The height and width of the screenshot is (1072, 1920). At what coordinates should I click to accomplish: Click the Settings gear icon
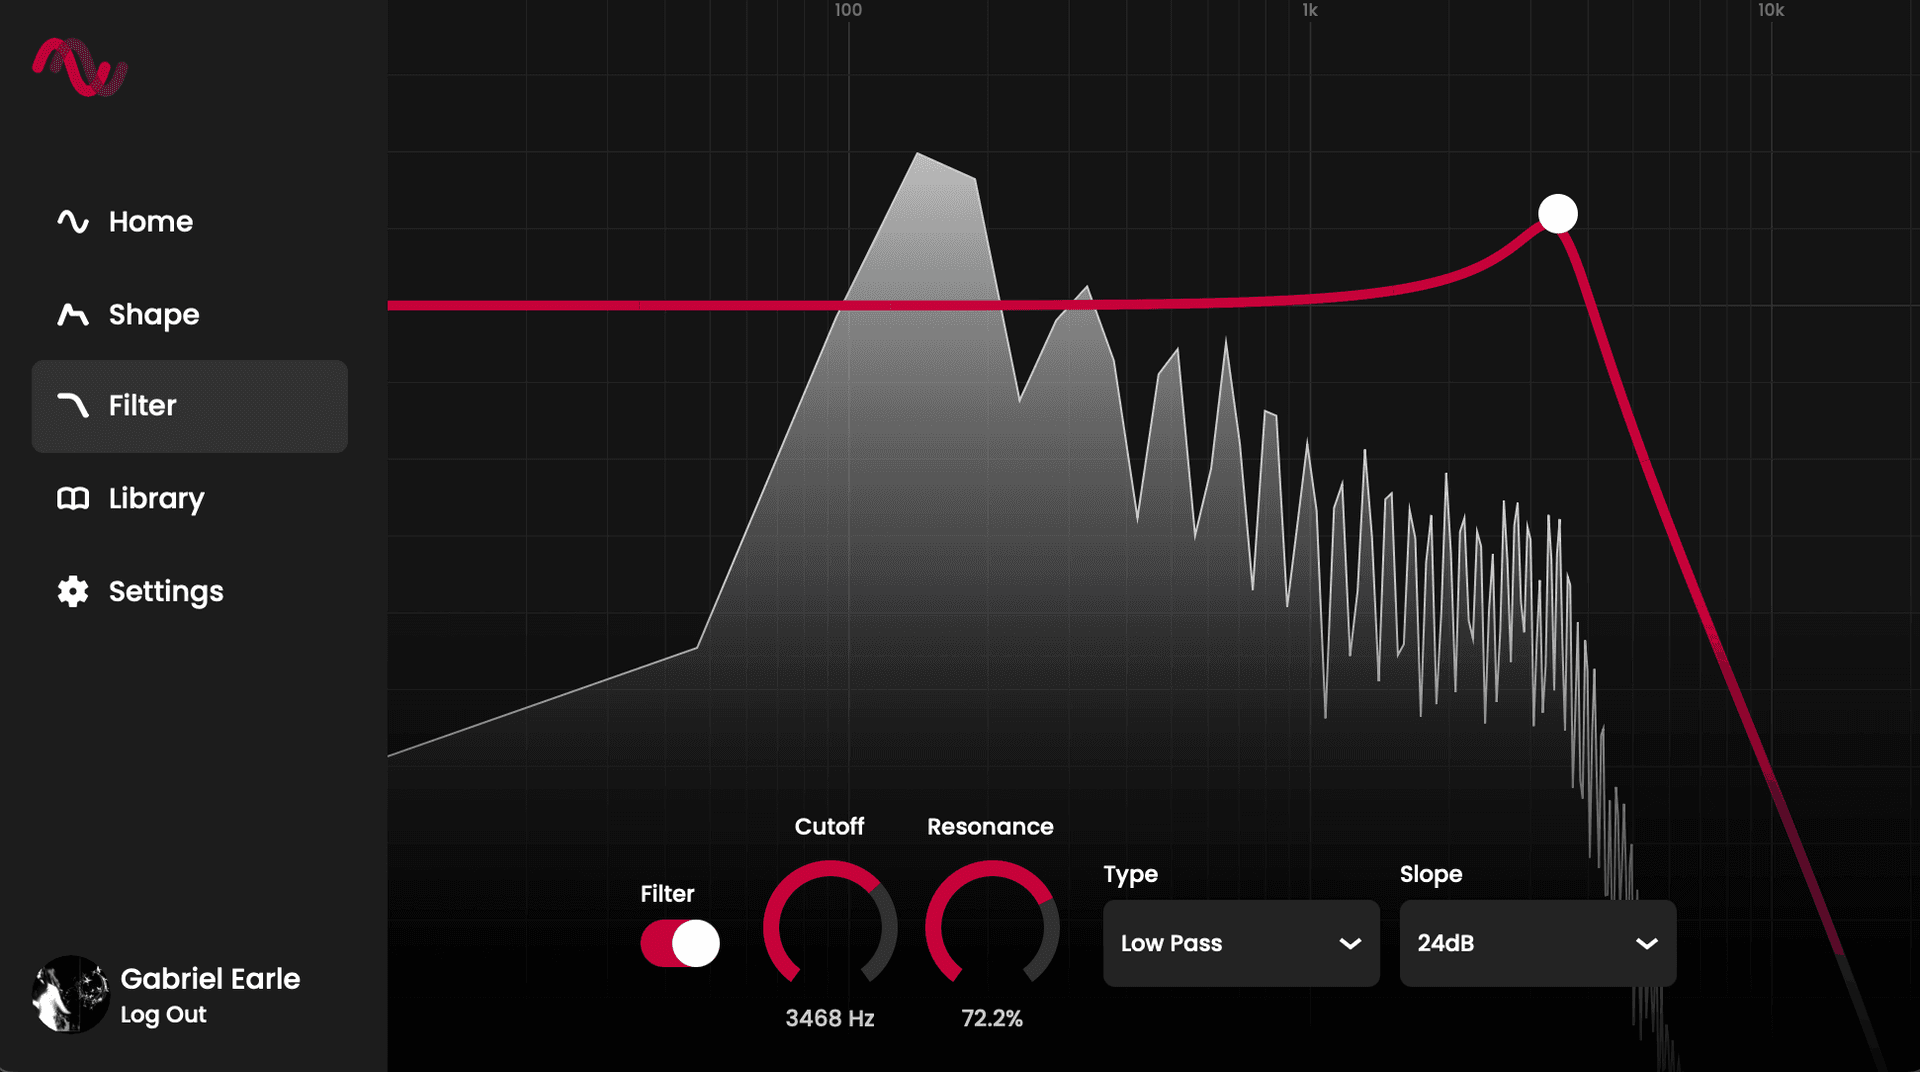73,591
